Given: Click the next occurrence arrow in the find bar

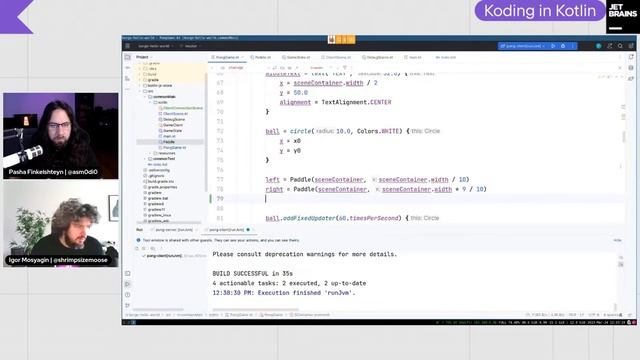Looking at the screenshot, I should point(338,68).
